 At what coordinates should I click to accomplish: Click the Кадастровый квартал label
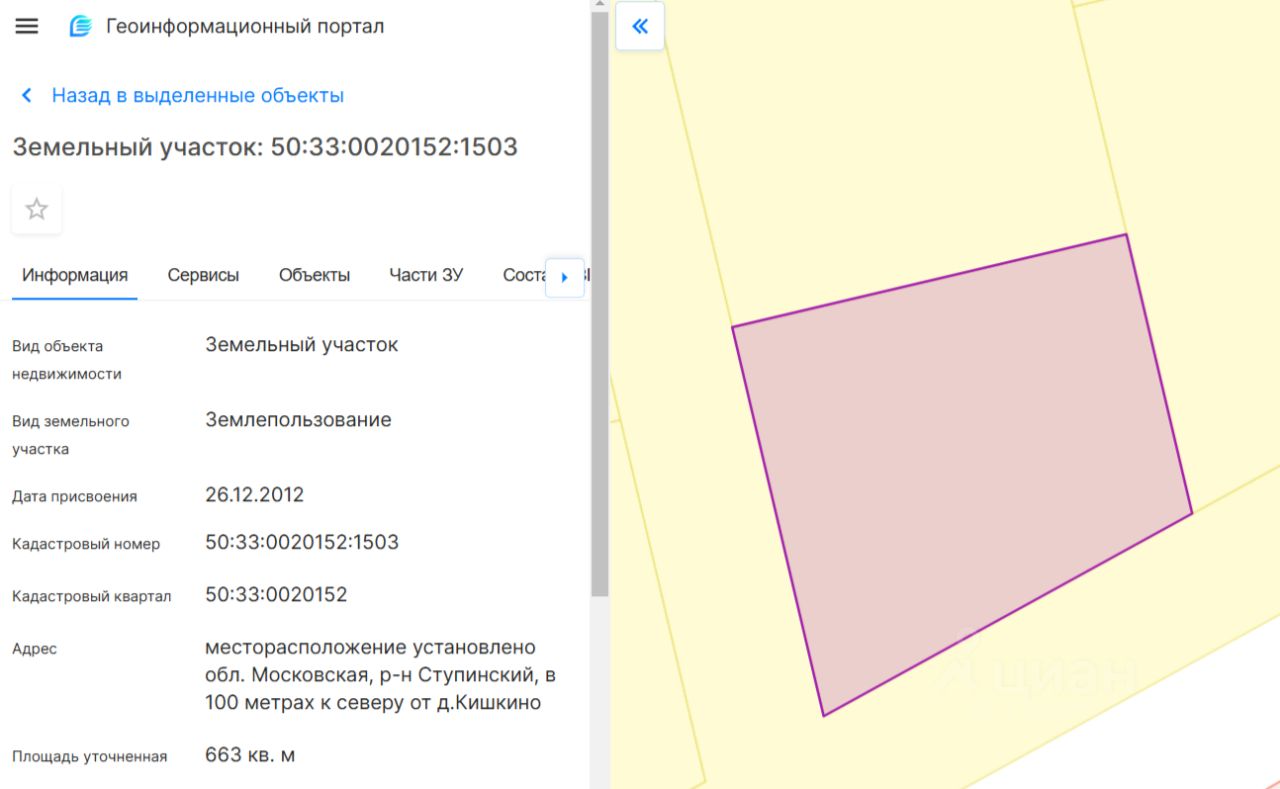[92, 596]
